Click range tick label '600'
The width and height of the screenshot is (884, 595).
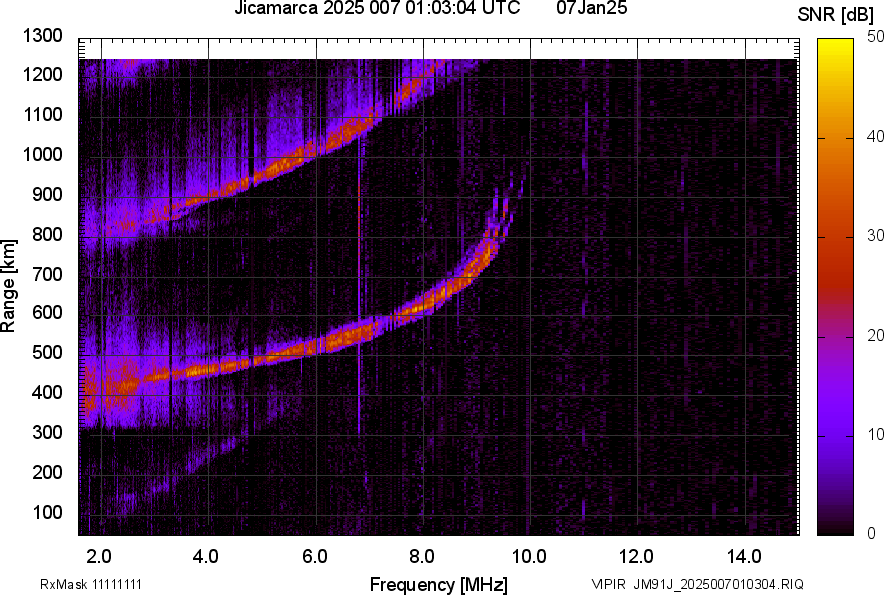(47, 312)
